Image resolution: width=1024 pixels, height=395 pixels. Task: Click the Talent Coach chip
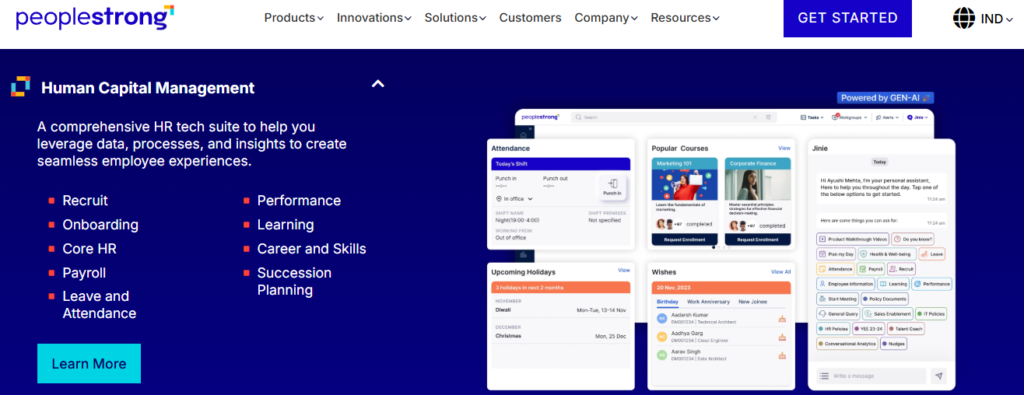point(905,328)
